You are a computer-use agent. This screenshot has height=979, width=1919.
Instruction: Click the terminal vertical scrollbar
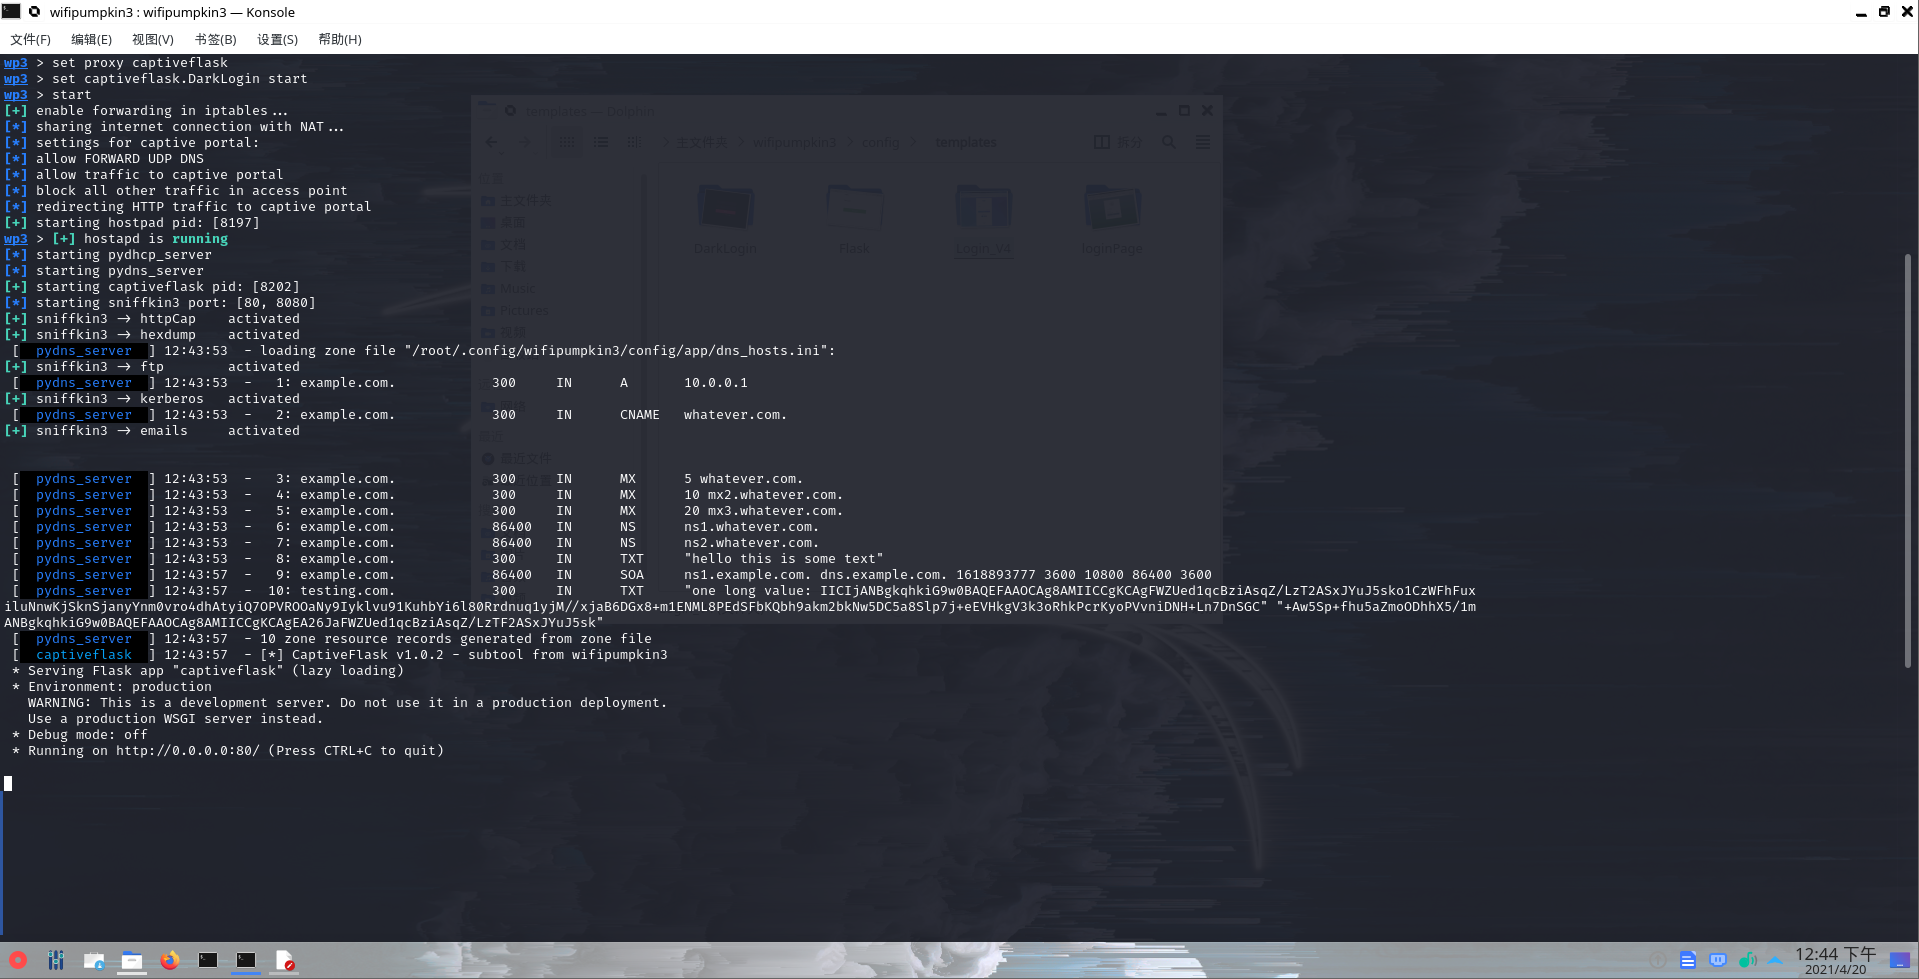[x=1908, y=460]
